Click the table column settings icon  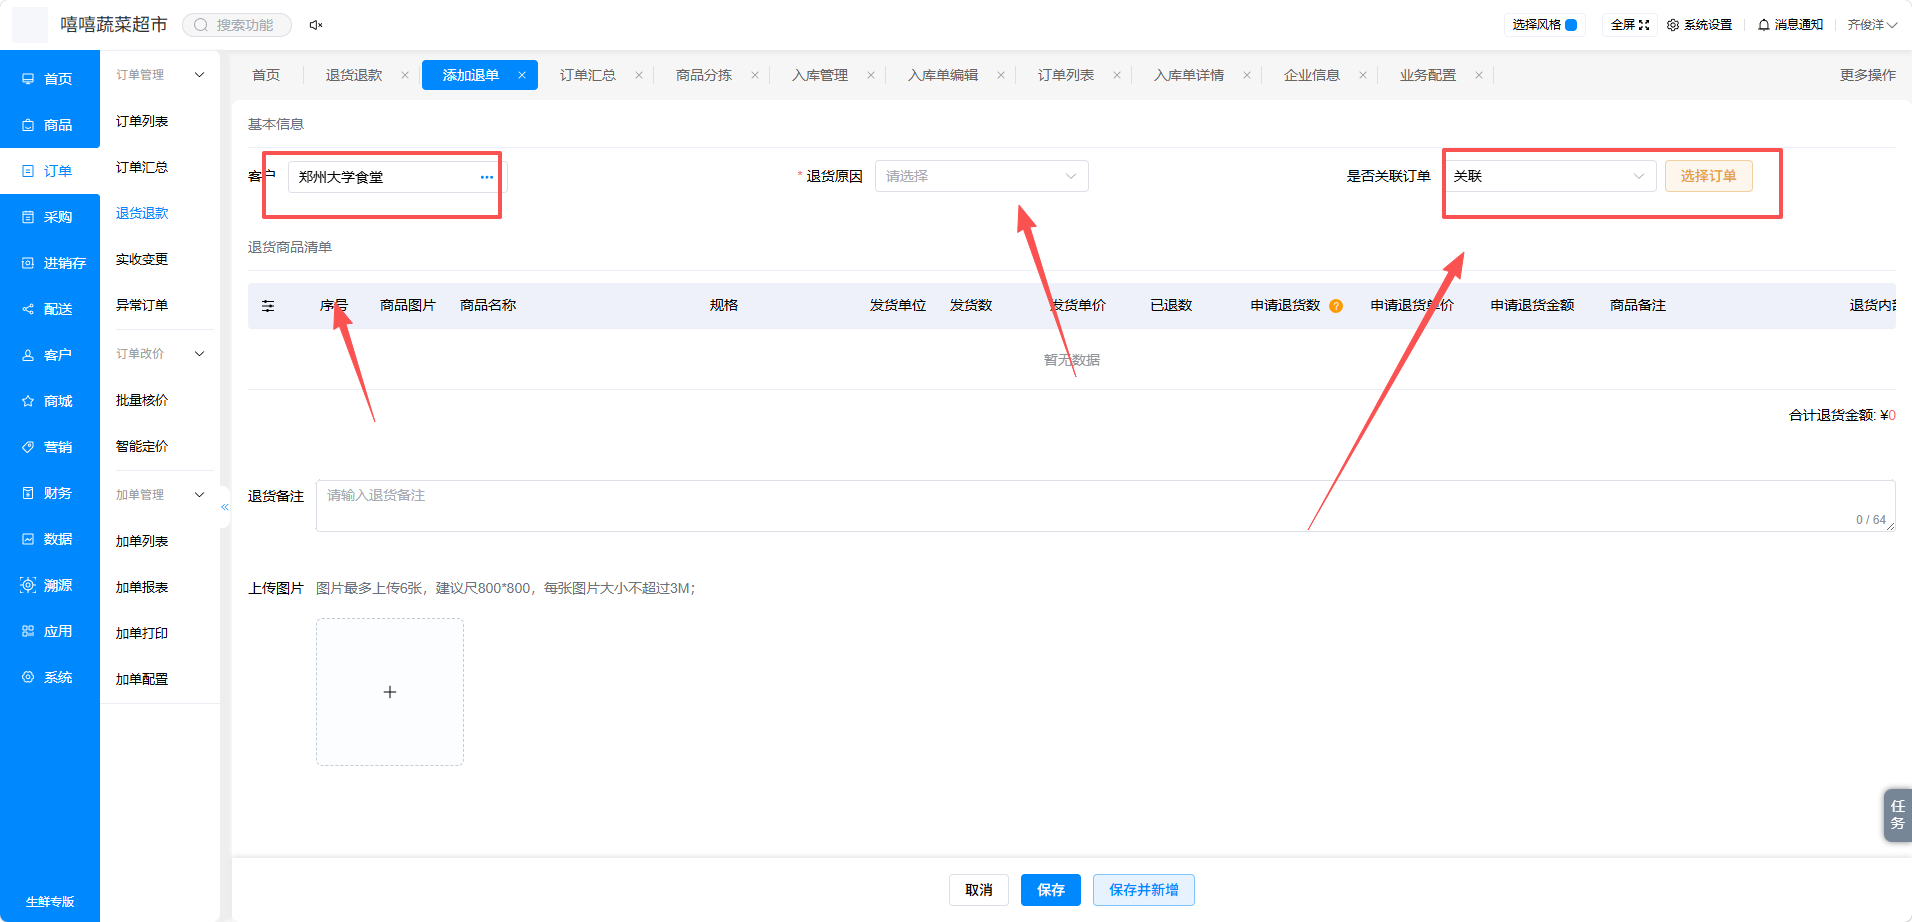click(268, 306)
